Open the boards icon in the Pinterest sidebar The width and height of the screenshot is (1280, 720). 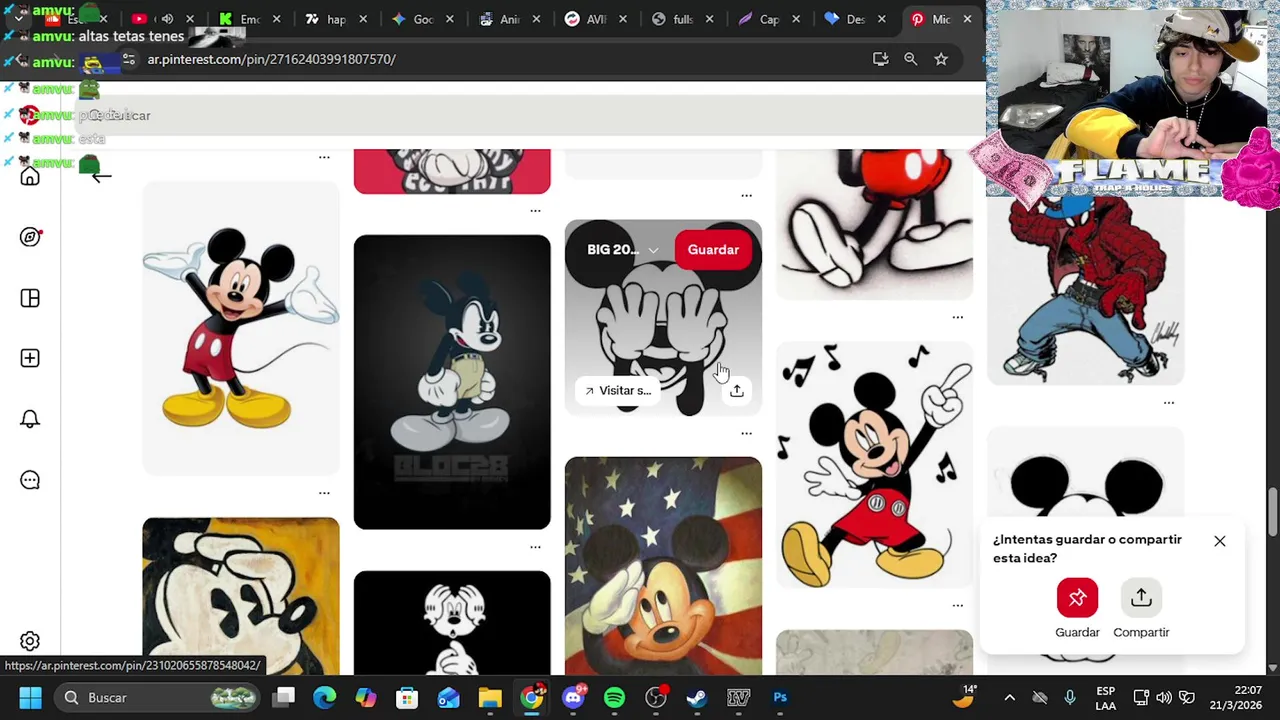coord(30,298)
